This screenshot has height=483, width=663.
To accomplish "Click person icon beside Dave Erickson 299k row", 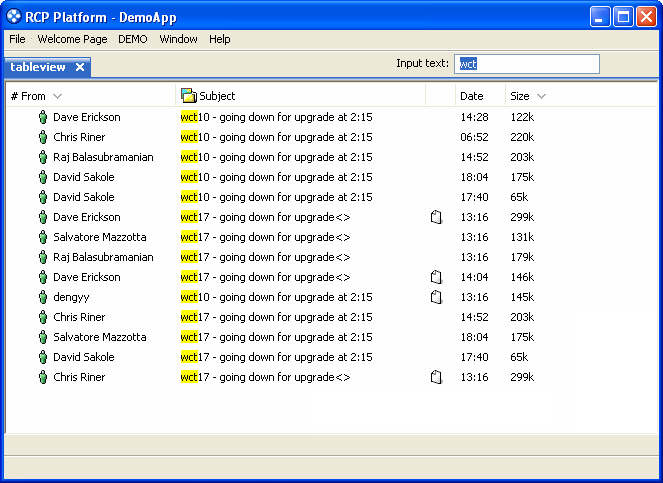I will (43, 217).
